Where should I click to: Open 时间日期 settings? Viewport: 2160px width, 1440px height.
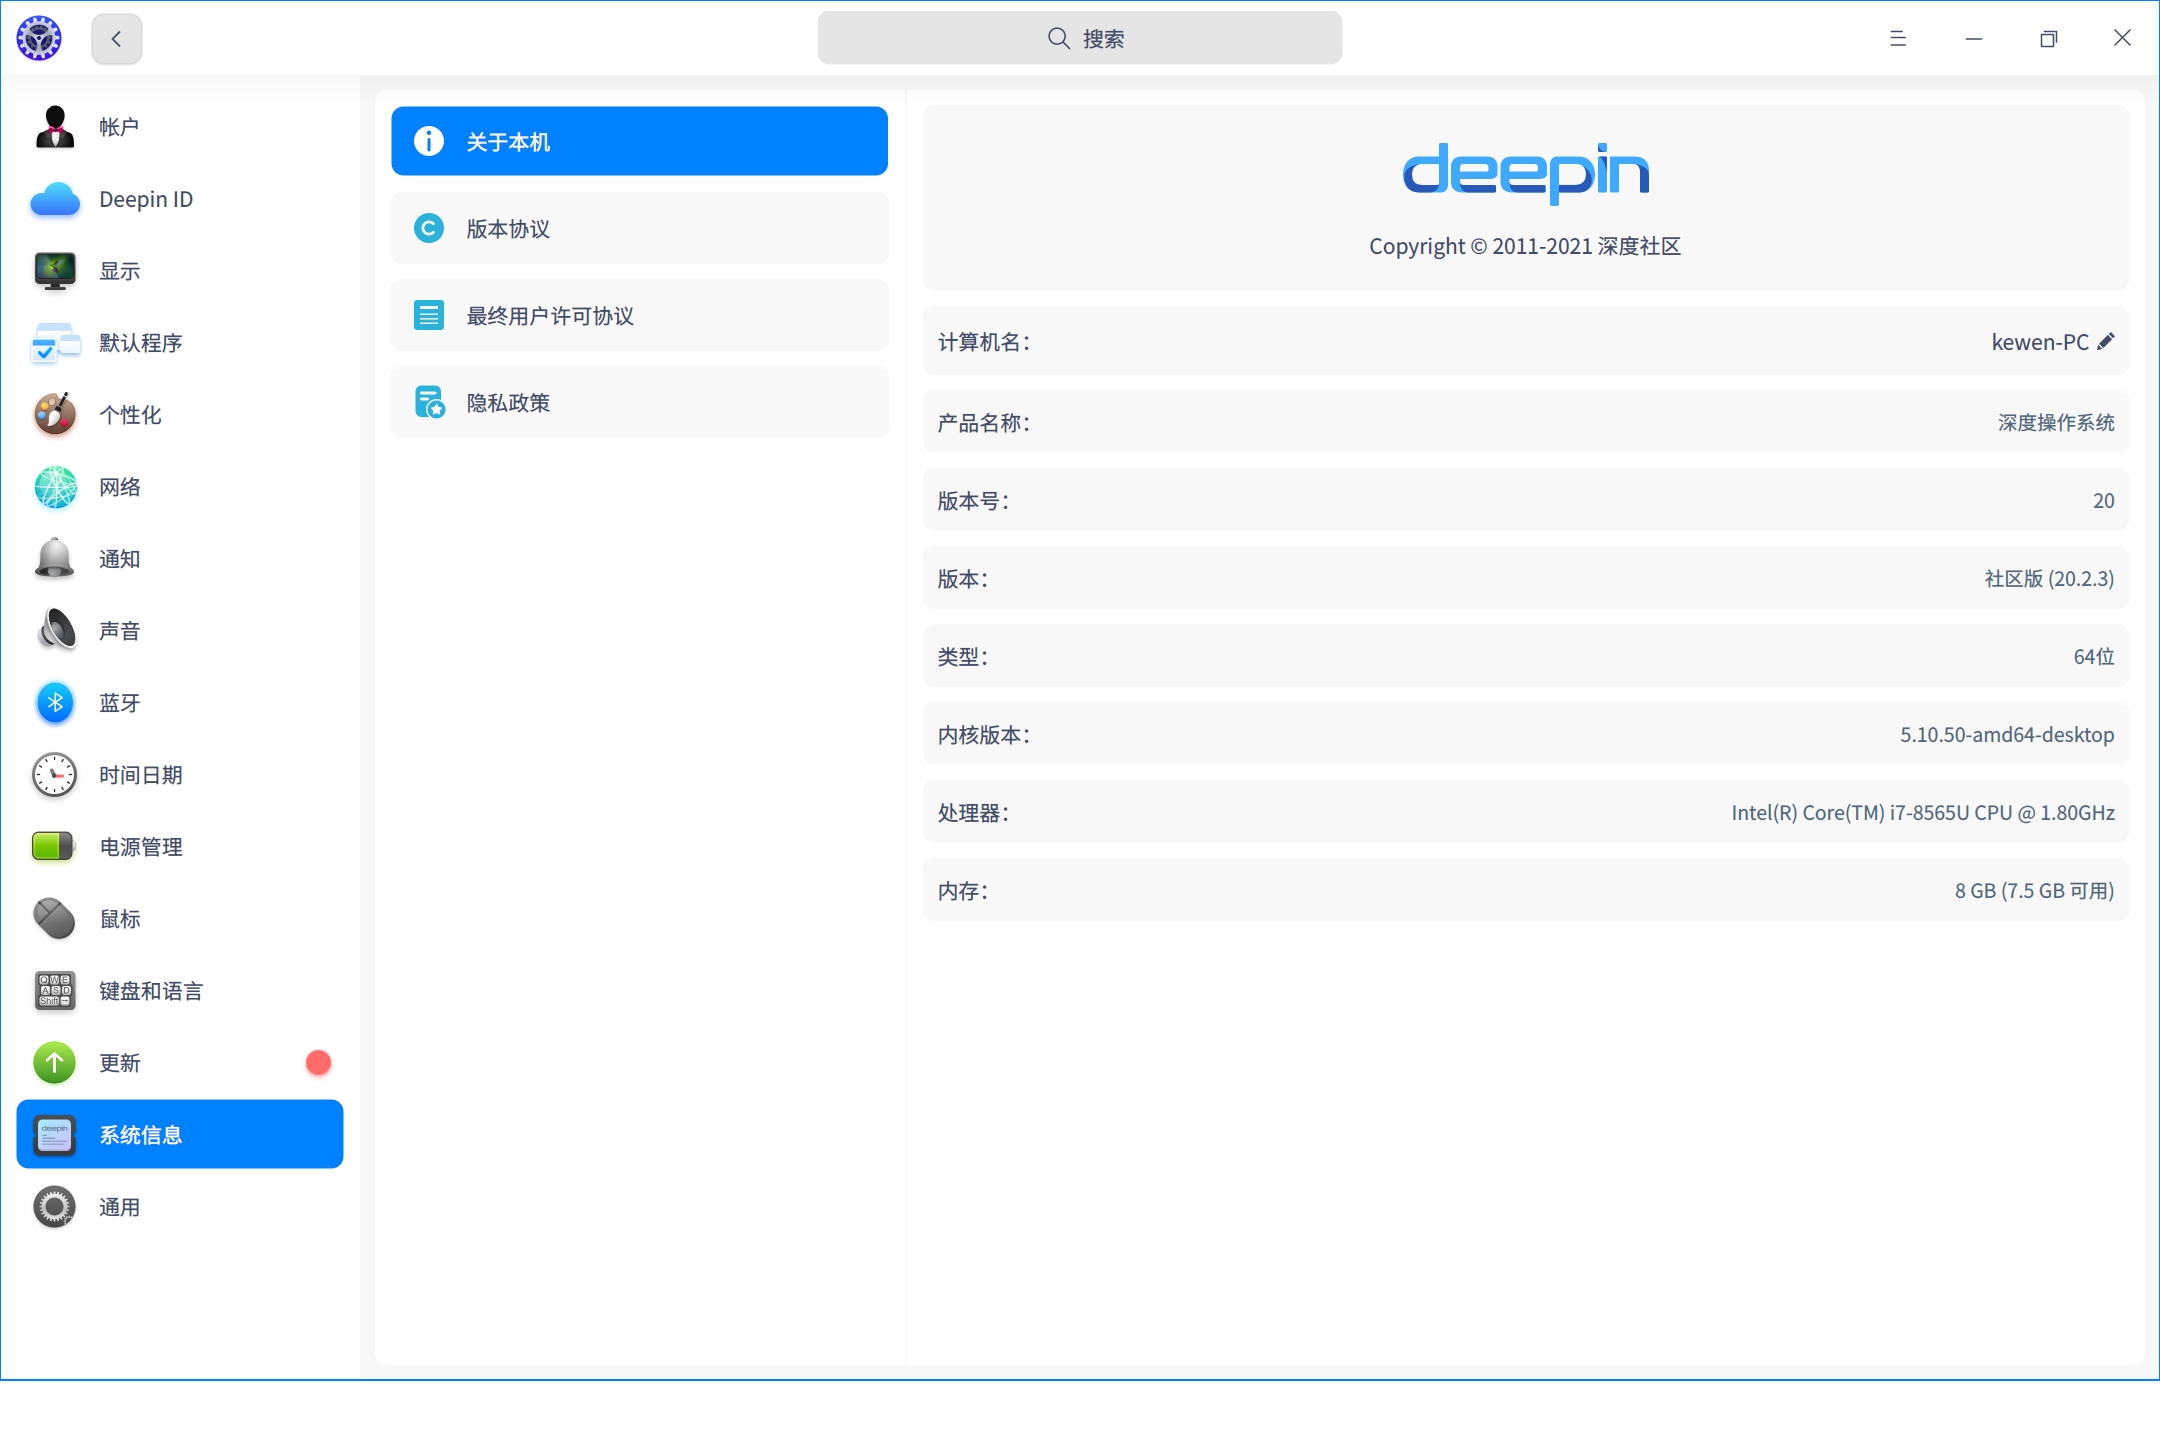click(x=140, y=775)
